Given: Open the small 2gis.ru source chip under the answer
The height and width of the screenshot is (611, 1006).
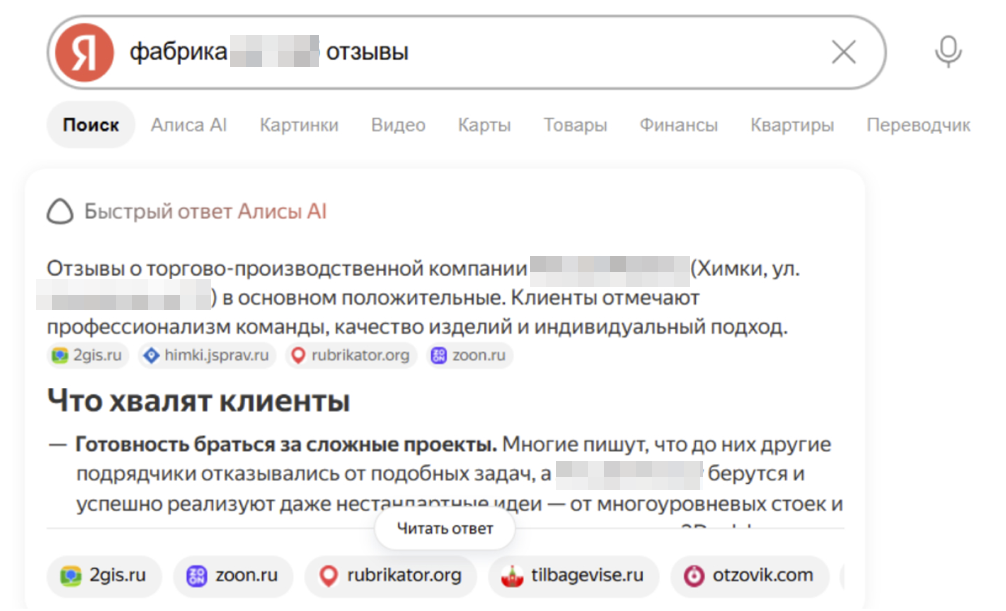Looking at the screenshot, I should pos(88,356).
